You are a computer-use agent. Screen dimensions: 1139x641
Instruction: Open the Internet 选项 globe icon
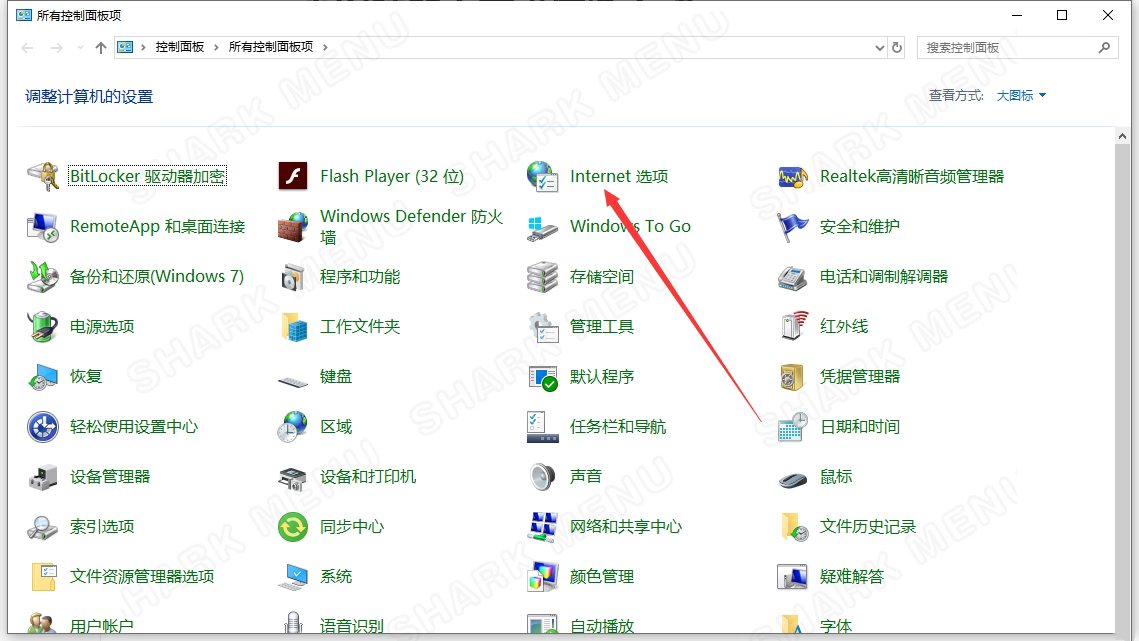(543, 177)
